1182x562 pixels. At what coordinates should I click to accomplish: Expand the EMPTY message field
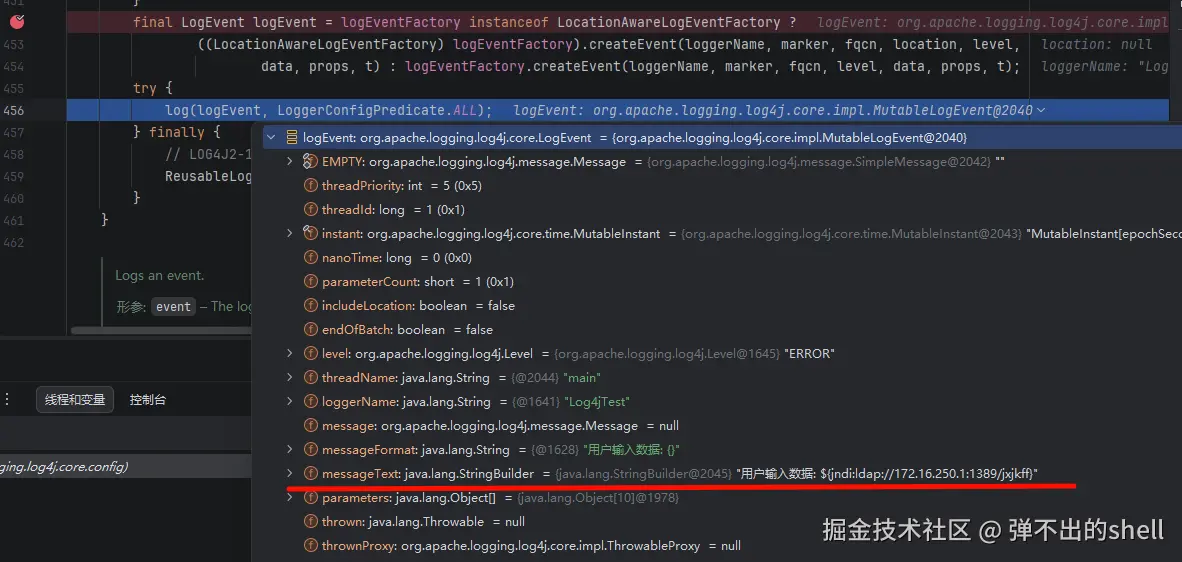coord(289,161)
